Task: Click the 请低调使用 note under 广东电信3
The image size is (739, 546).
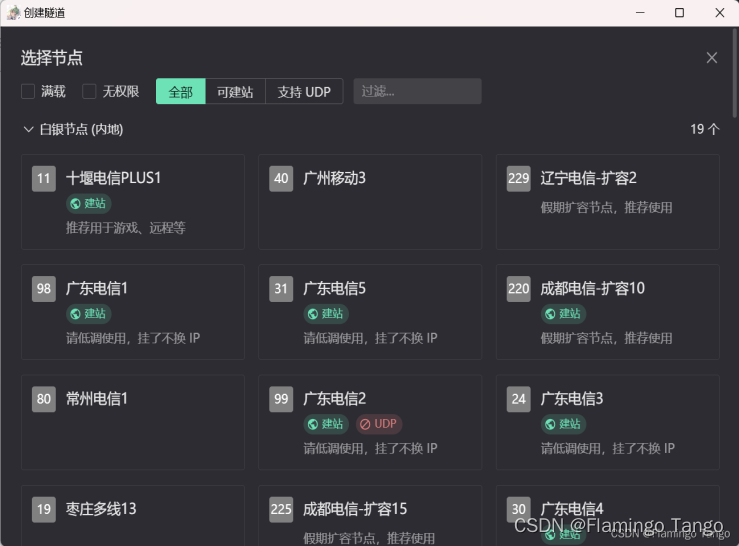Action: [608, 449]
